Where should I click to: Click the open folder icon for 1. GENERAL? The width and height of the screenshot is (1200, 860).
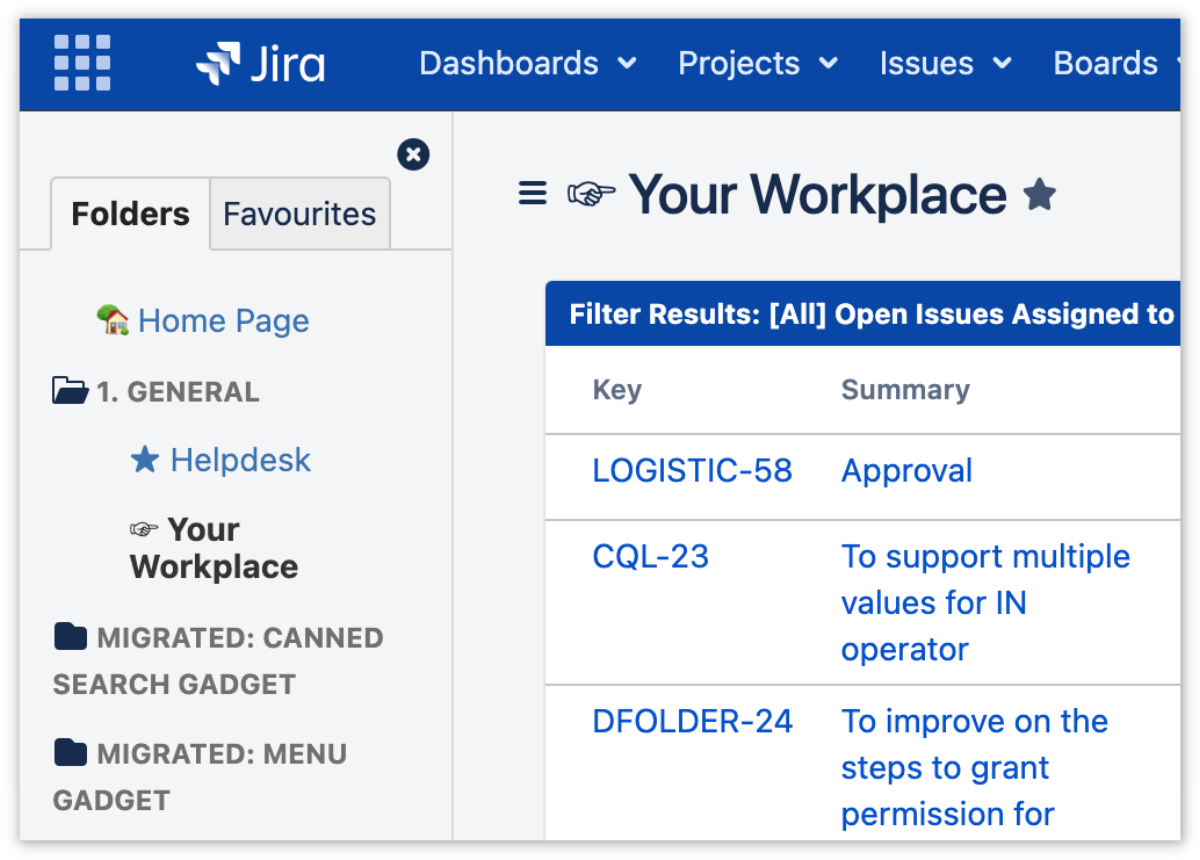point(70,390)
